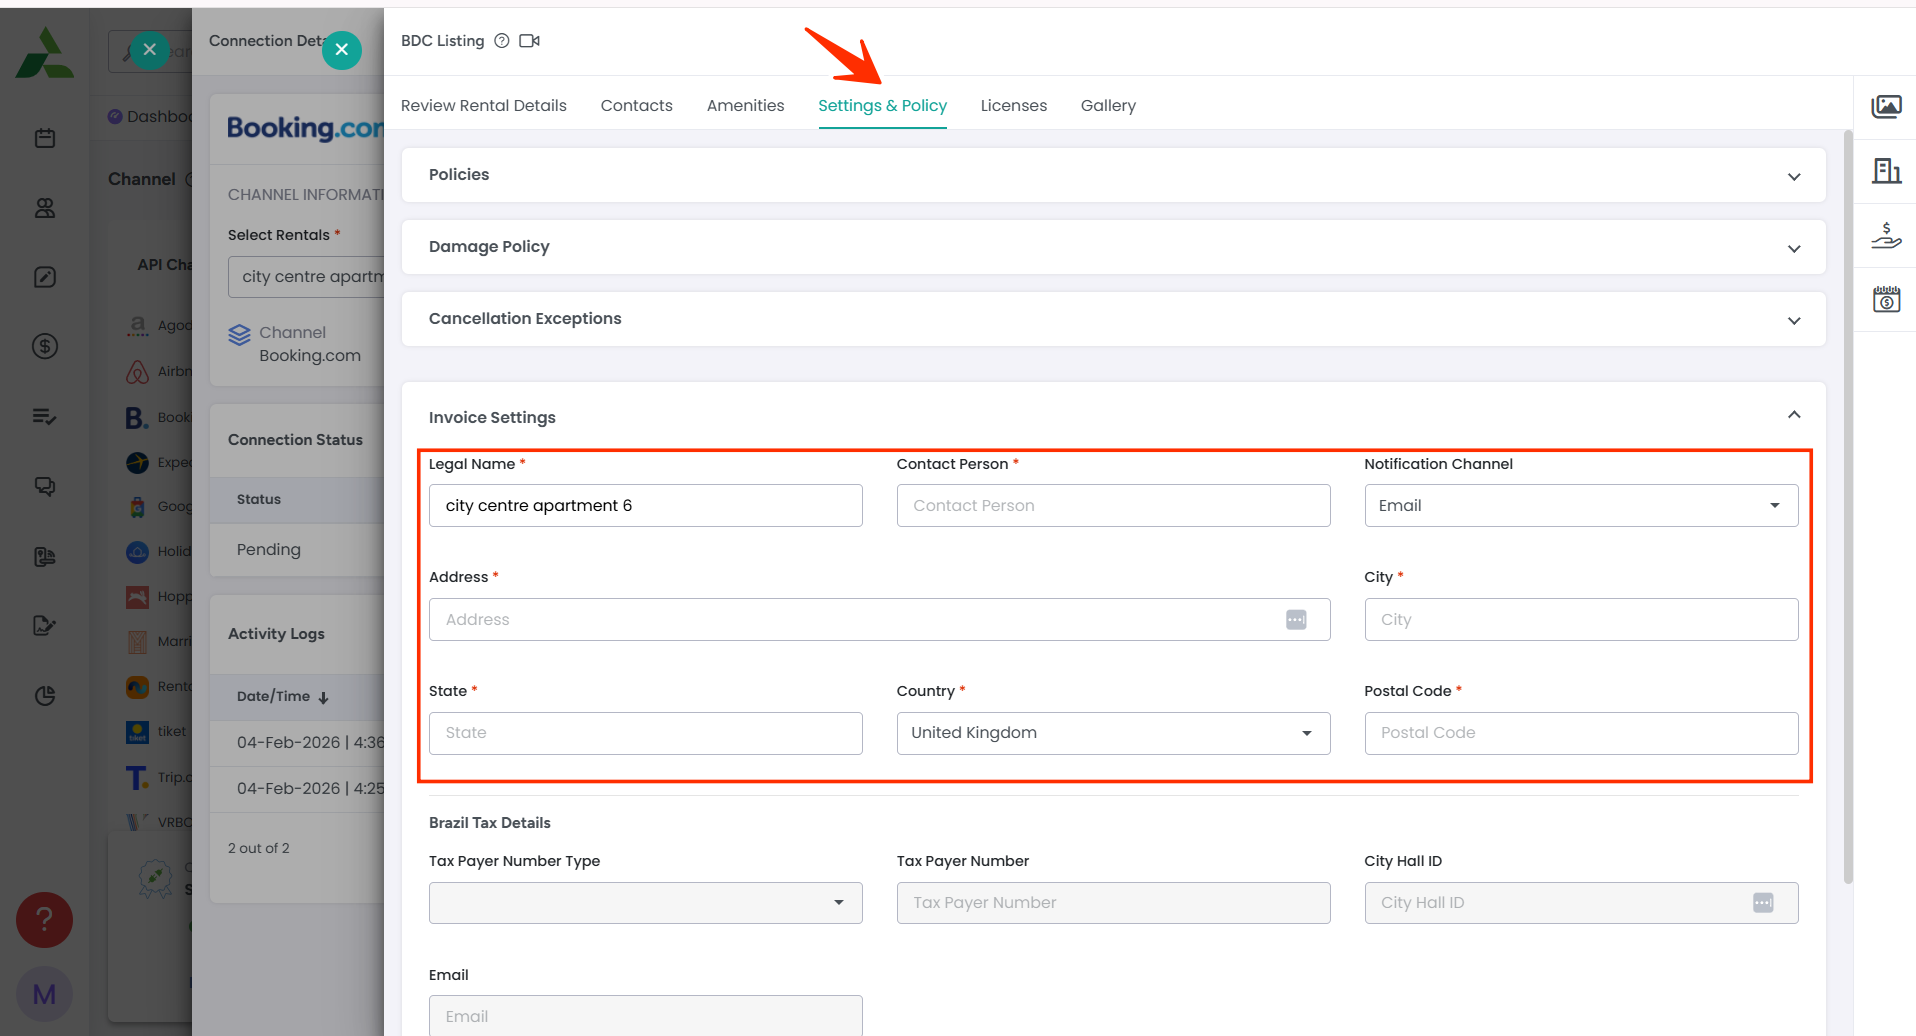Open the video tutorial camera icon
This screenshot has height=1036, width=1916.
pyautogui.click(x=529, y=41)
